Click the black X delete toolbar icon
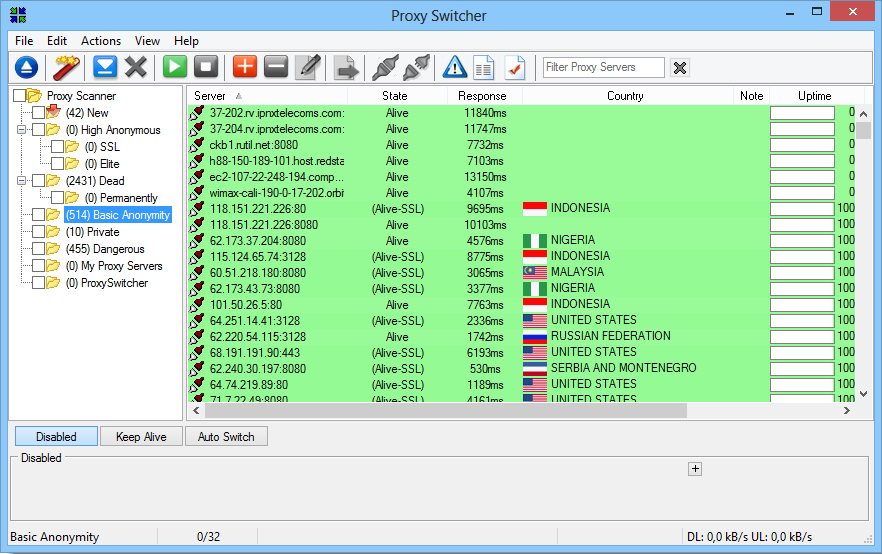882x554 pixels. (136, 67)
